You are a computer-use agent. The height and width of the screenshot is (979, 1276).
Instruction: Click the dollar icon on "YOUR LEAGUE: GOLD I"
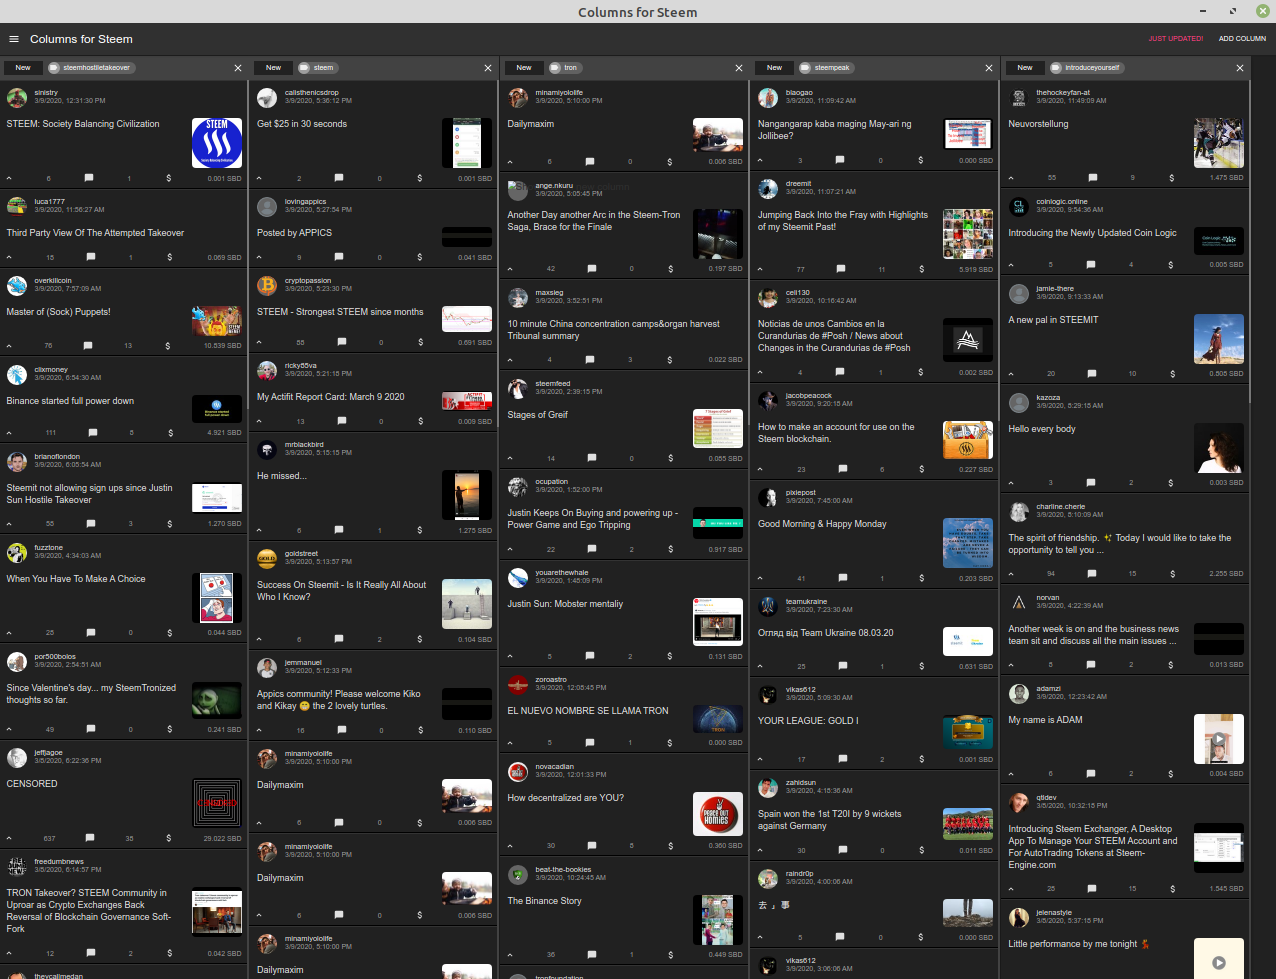coord(921,759)
